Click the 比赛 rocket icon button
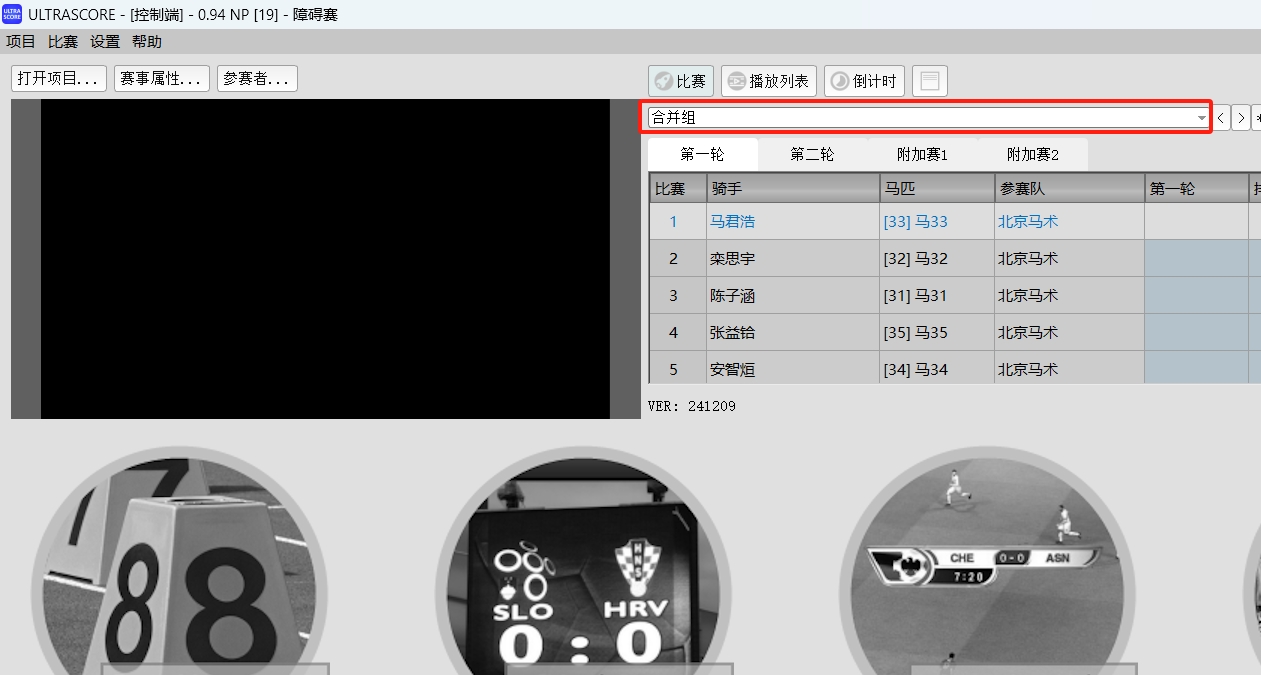This screenshot has width=1261, height=675. pos(680,81)
